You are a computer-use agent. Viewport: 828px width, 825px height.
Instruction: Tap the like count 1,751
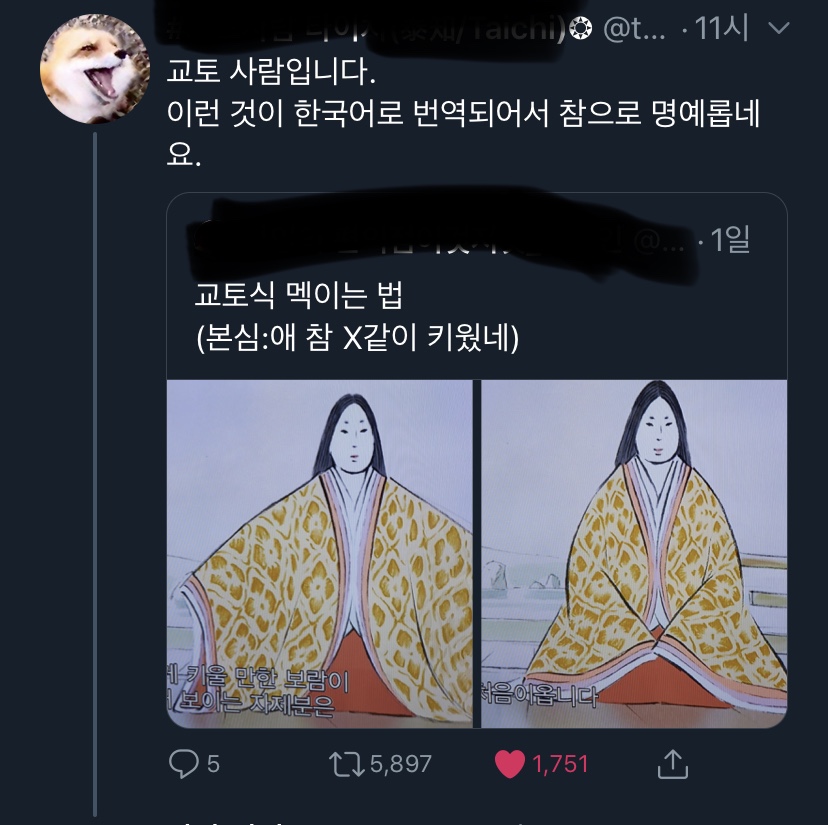pyautogui.click(x=560, y=765)
